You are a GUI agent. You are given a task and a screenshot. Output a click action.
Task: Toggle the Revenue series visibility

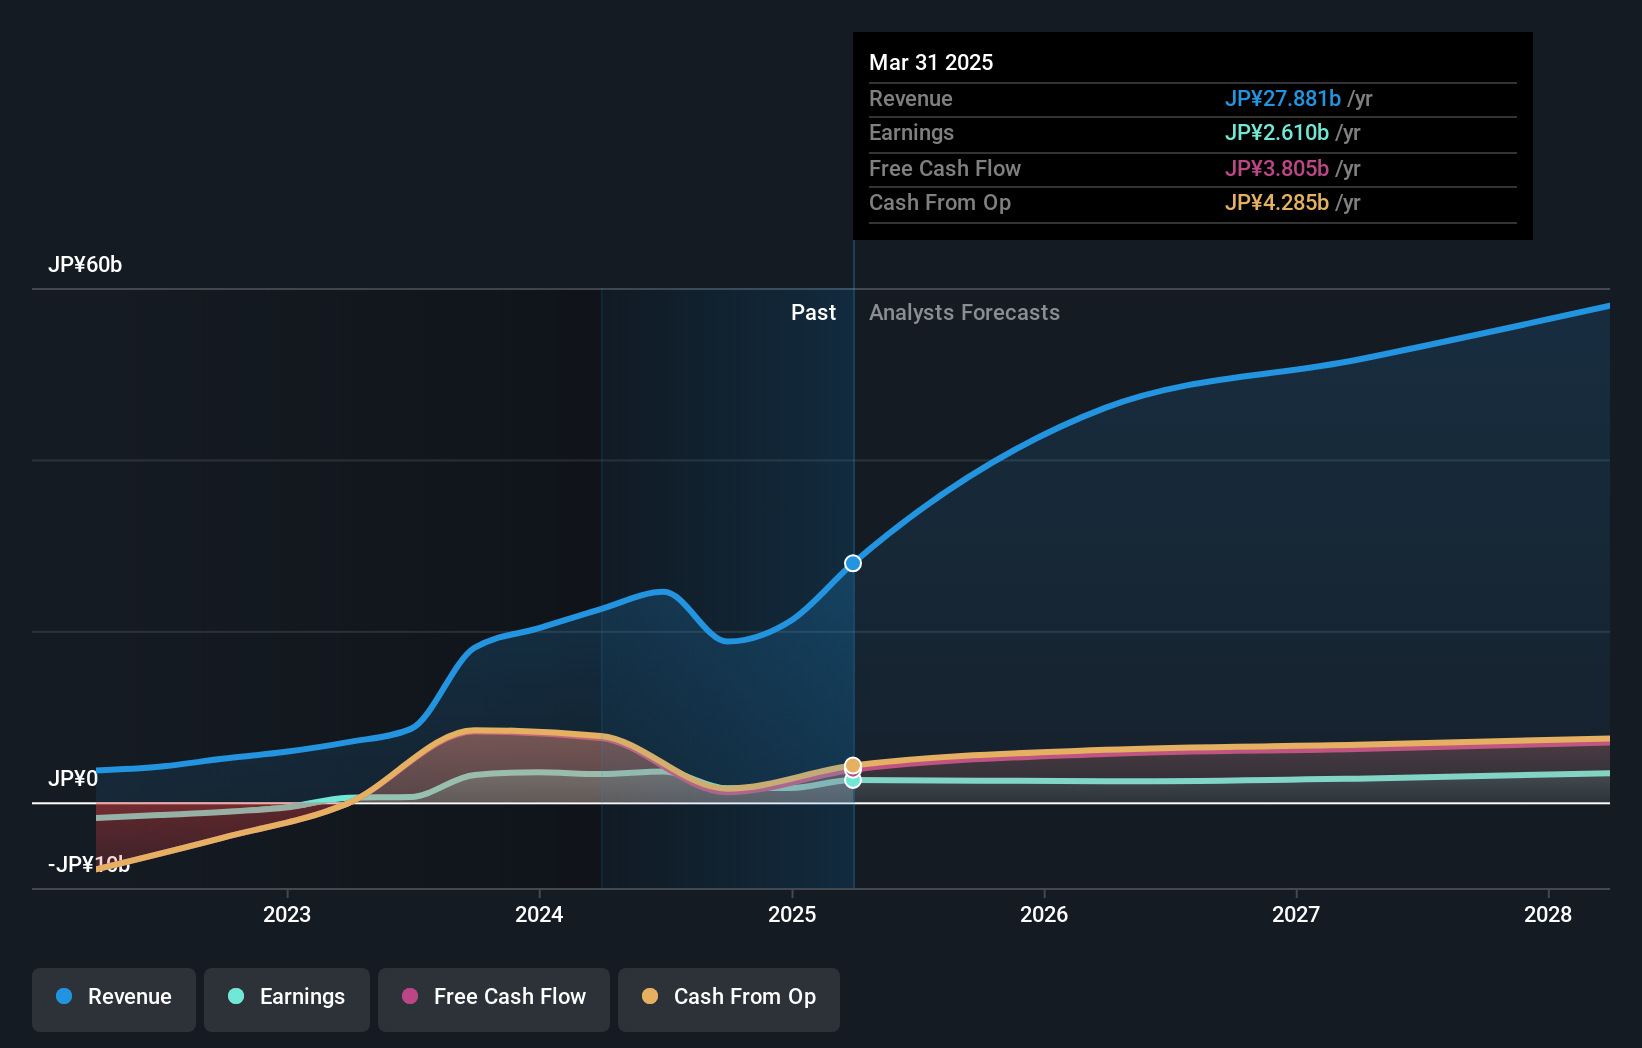coord(113,999)
